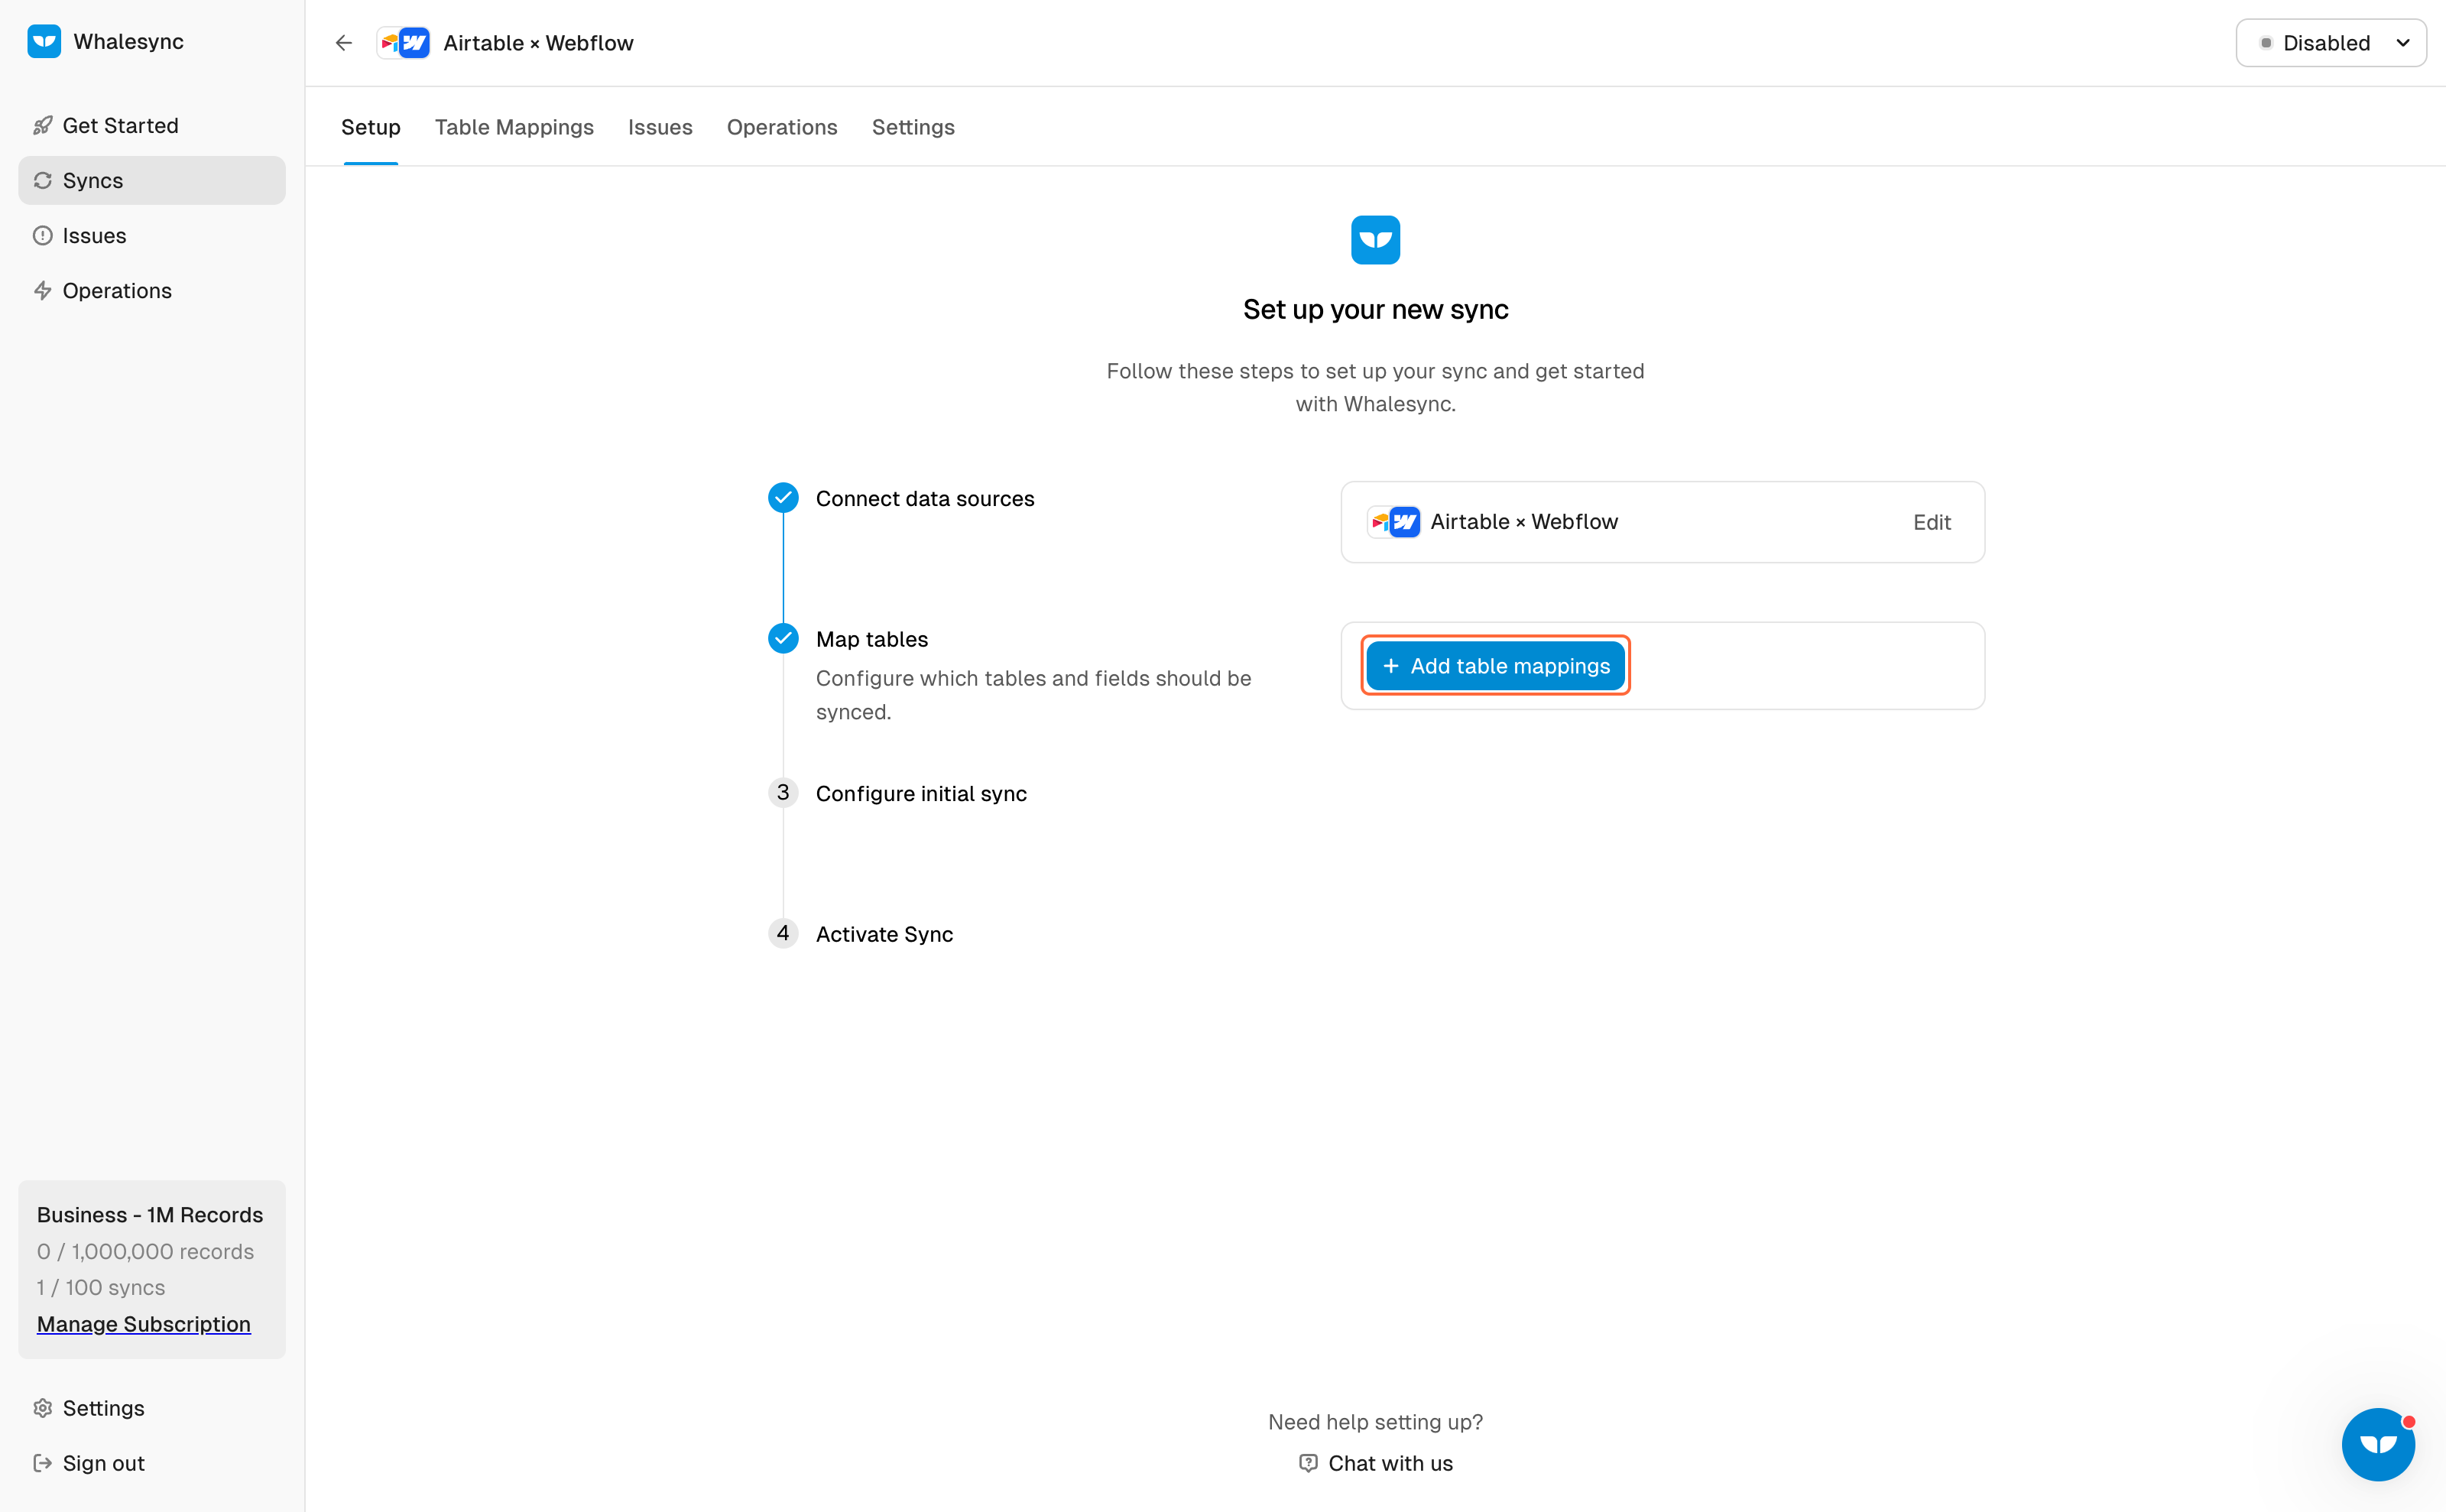Click the 1 / 100 syncs usage text
This screenshot has height=1512, width=2446.
[x=101, y=1287]
